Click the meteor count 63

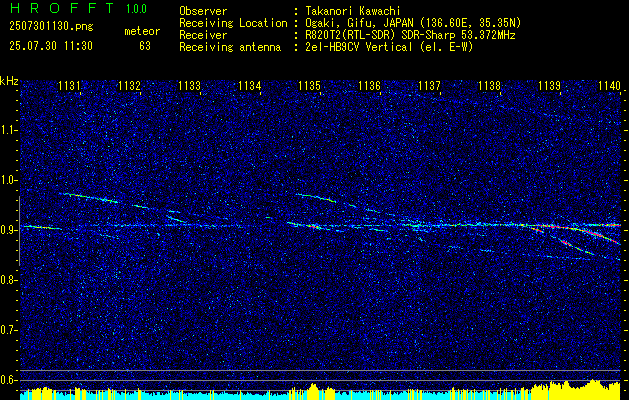click(145, 46)
